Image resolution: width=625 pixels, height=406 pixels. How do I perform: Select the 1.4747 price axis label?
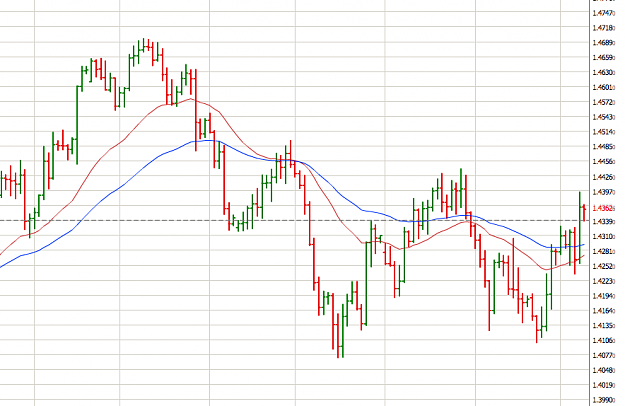tap(603, 13)
